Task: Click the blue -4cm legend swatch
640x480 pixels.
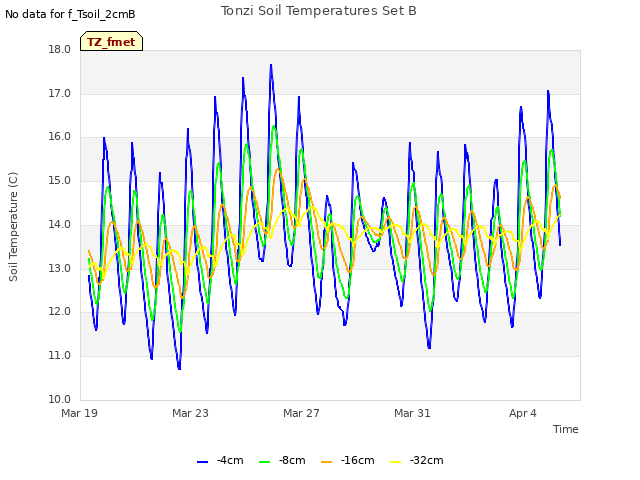Action: [x=202, y=462]
